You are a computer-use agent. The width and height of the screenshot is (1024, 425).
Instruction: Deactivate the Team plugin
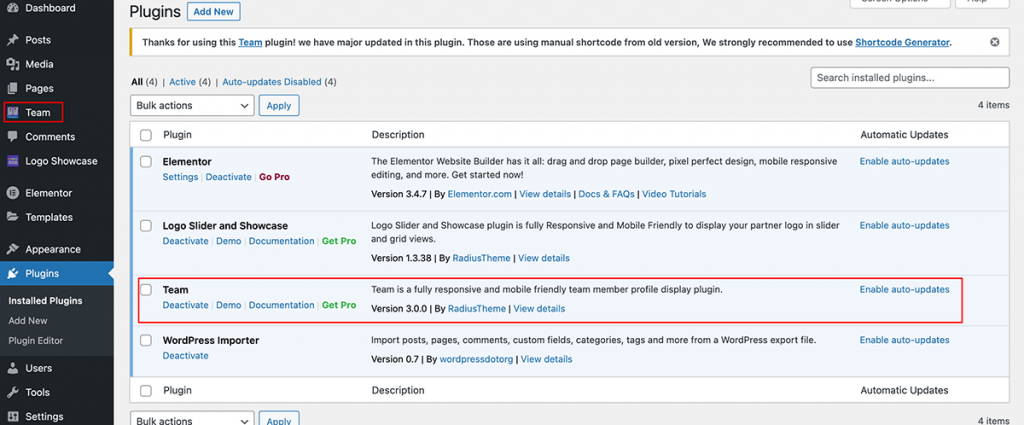[185, 305]
